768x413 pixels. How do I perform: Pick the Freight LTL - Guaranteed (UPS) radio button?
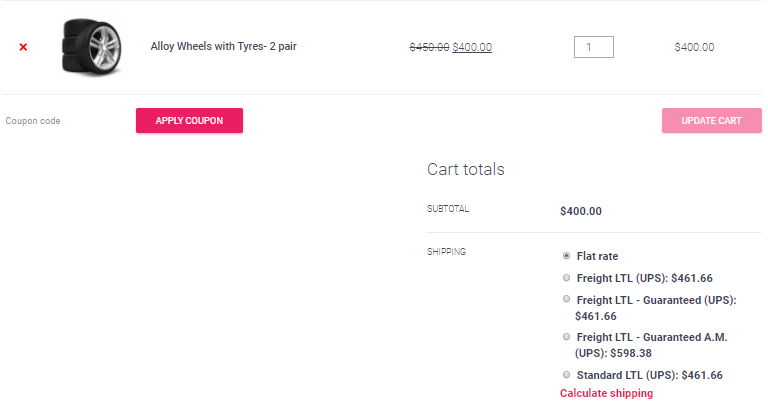point(566,299)
